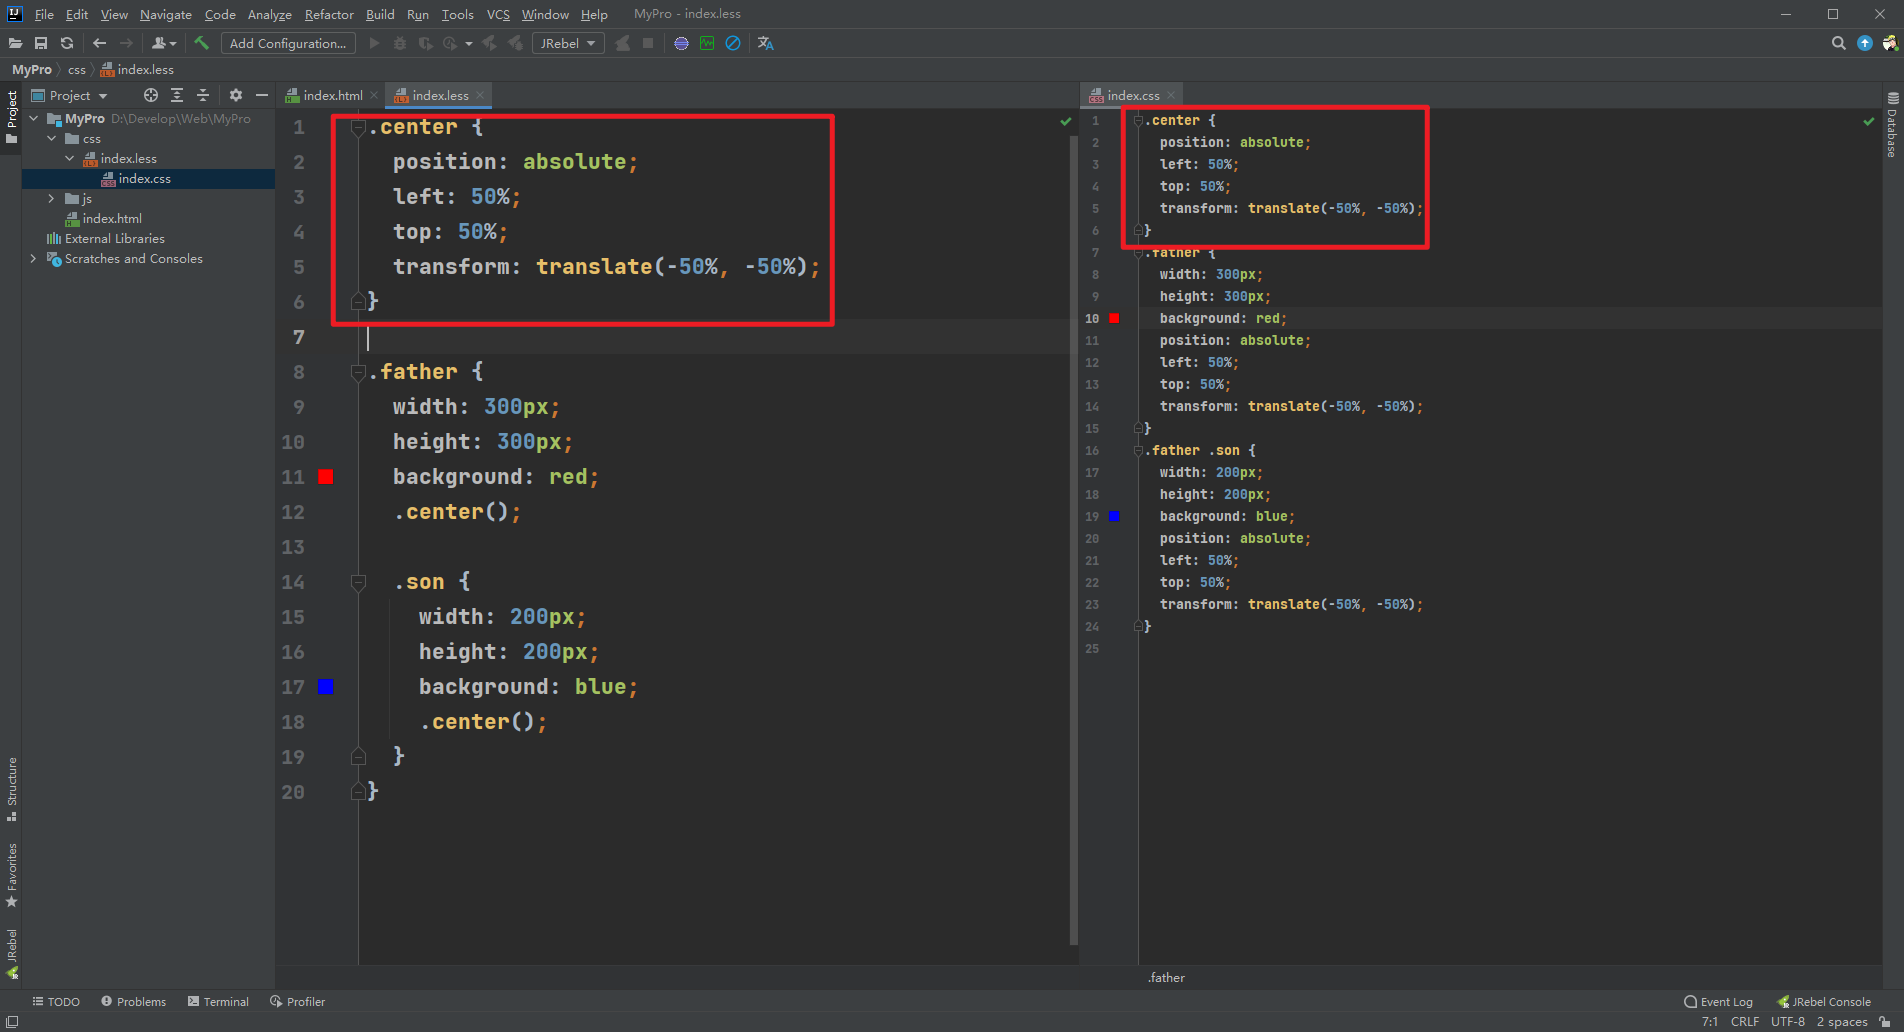
Task: Collapse the css folder node
Action: tap(52, 138)
